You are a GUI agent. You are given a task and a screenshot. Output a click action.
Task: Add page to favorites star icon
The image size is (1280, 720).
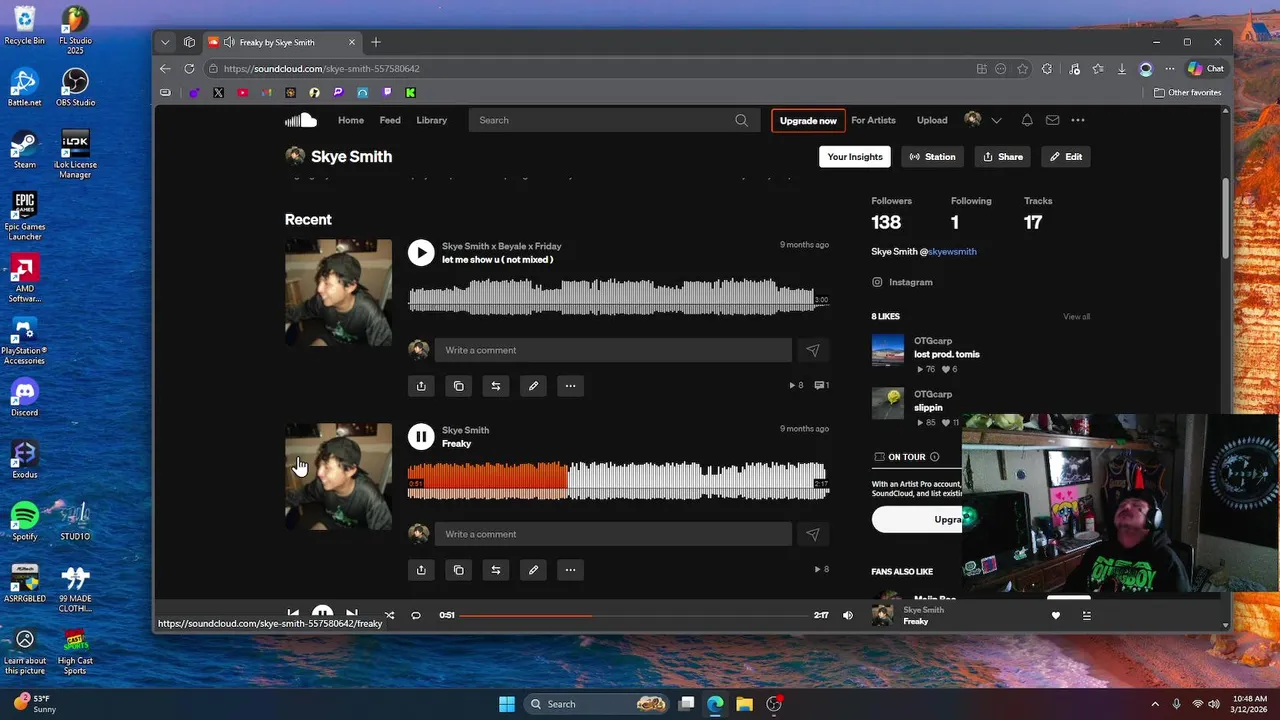(1023, 69)
